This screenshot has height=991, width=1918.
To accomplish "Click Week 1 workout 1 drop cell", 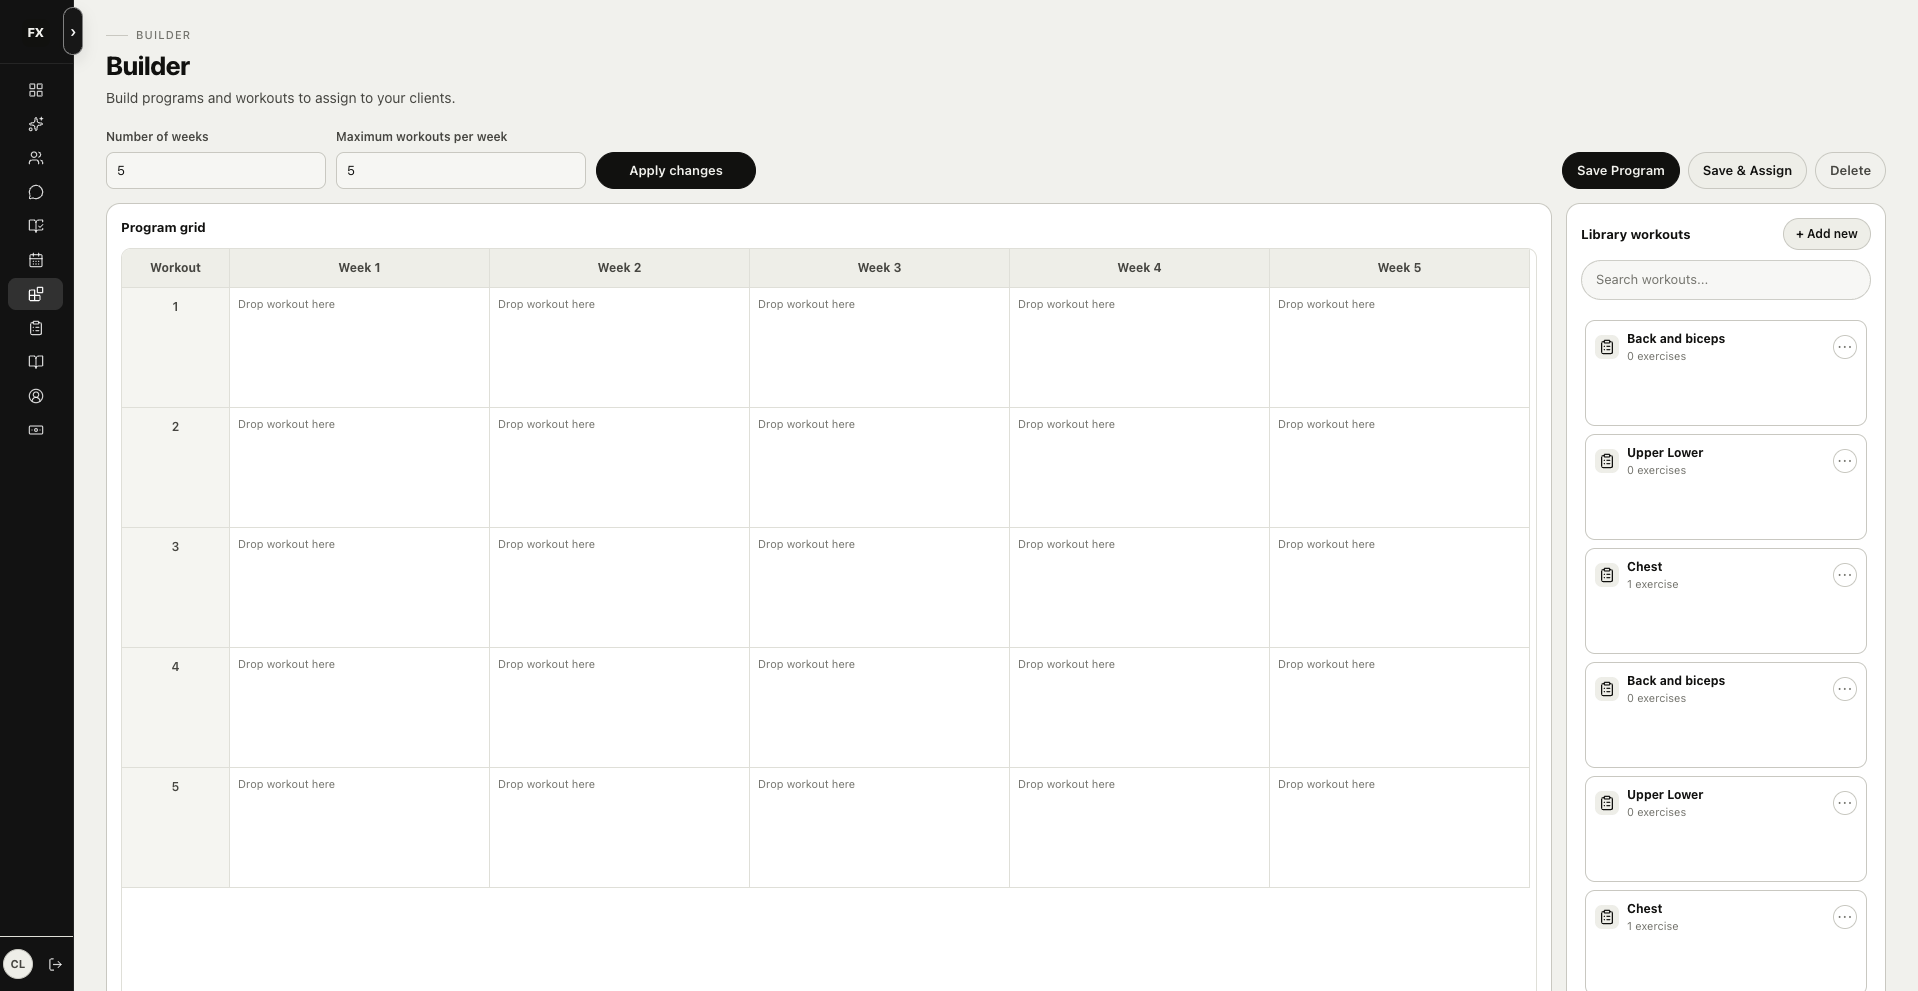I will [x=359, y=347].
